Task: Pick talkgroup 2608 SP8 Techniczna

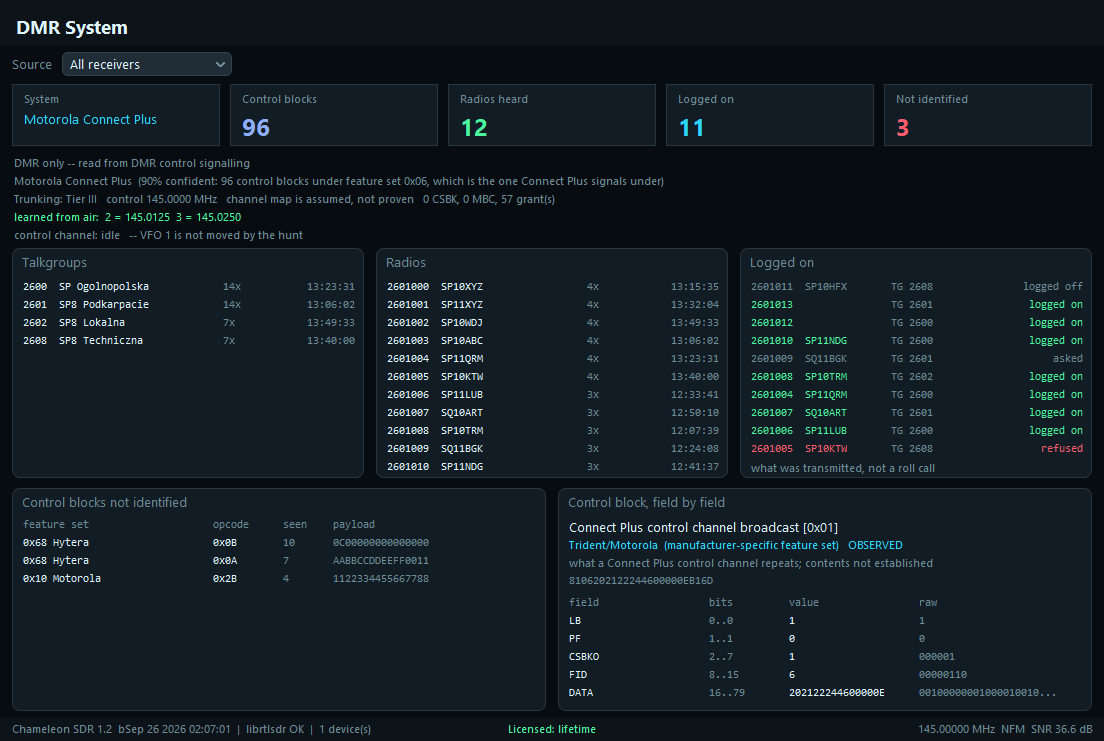Action: [188, 340]
